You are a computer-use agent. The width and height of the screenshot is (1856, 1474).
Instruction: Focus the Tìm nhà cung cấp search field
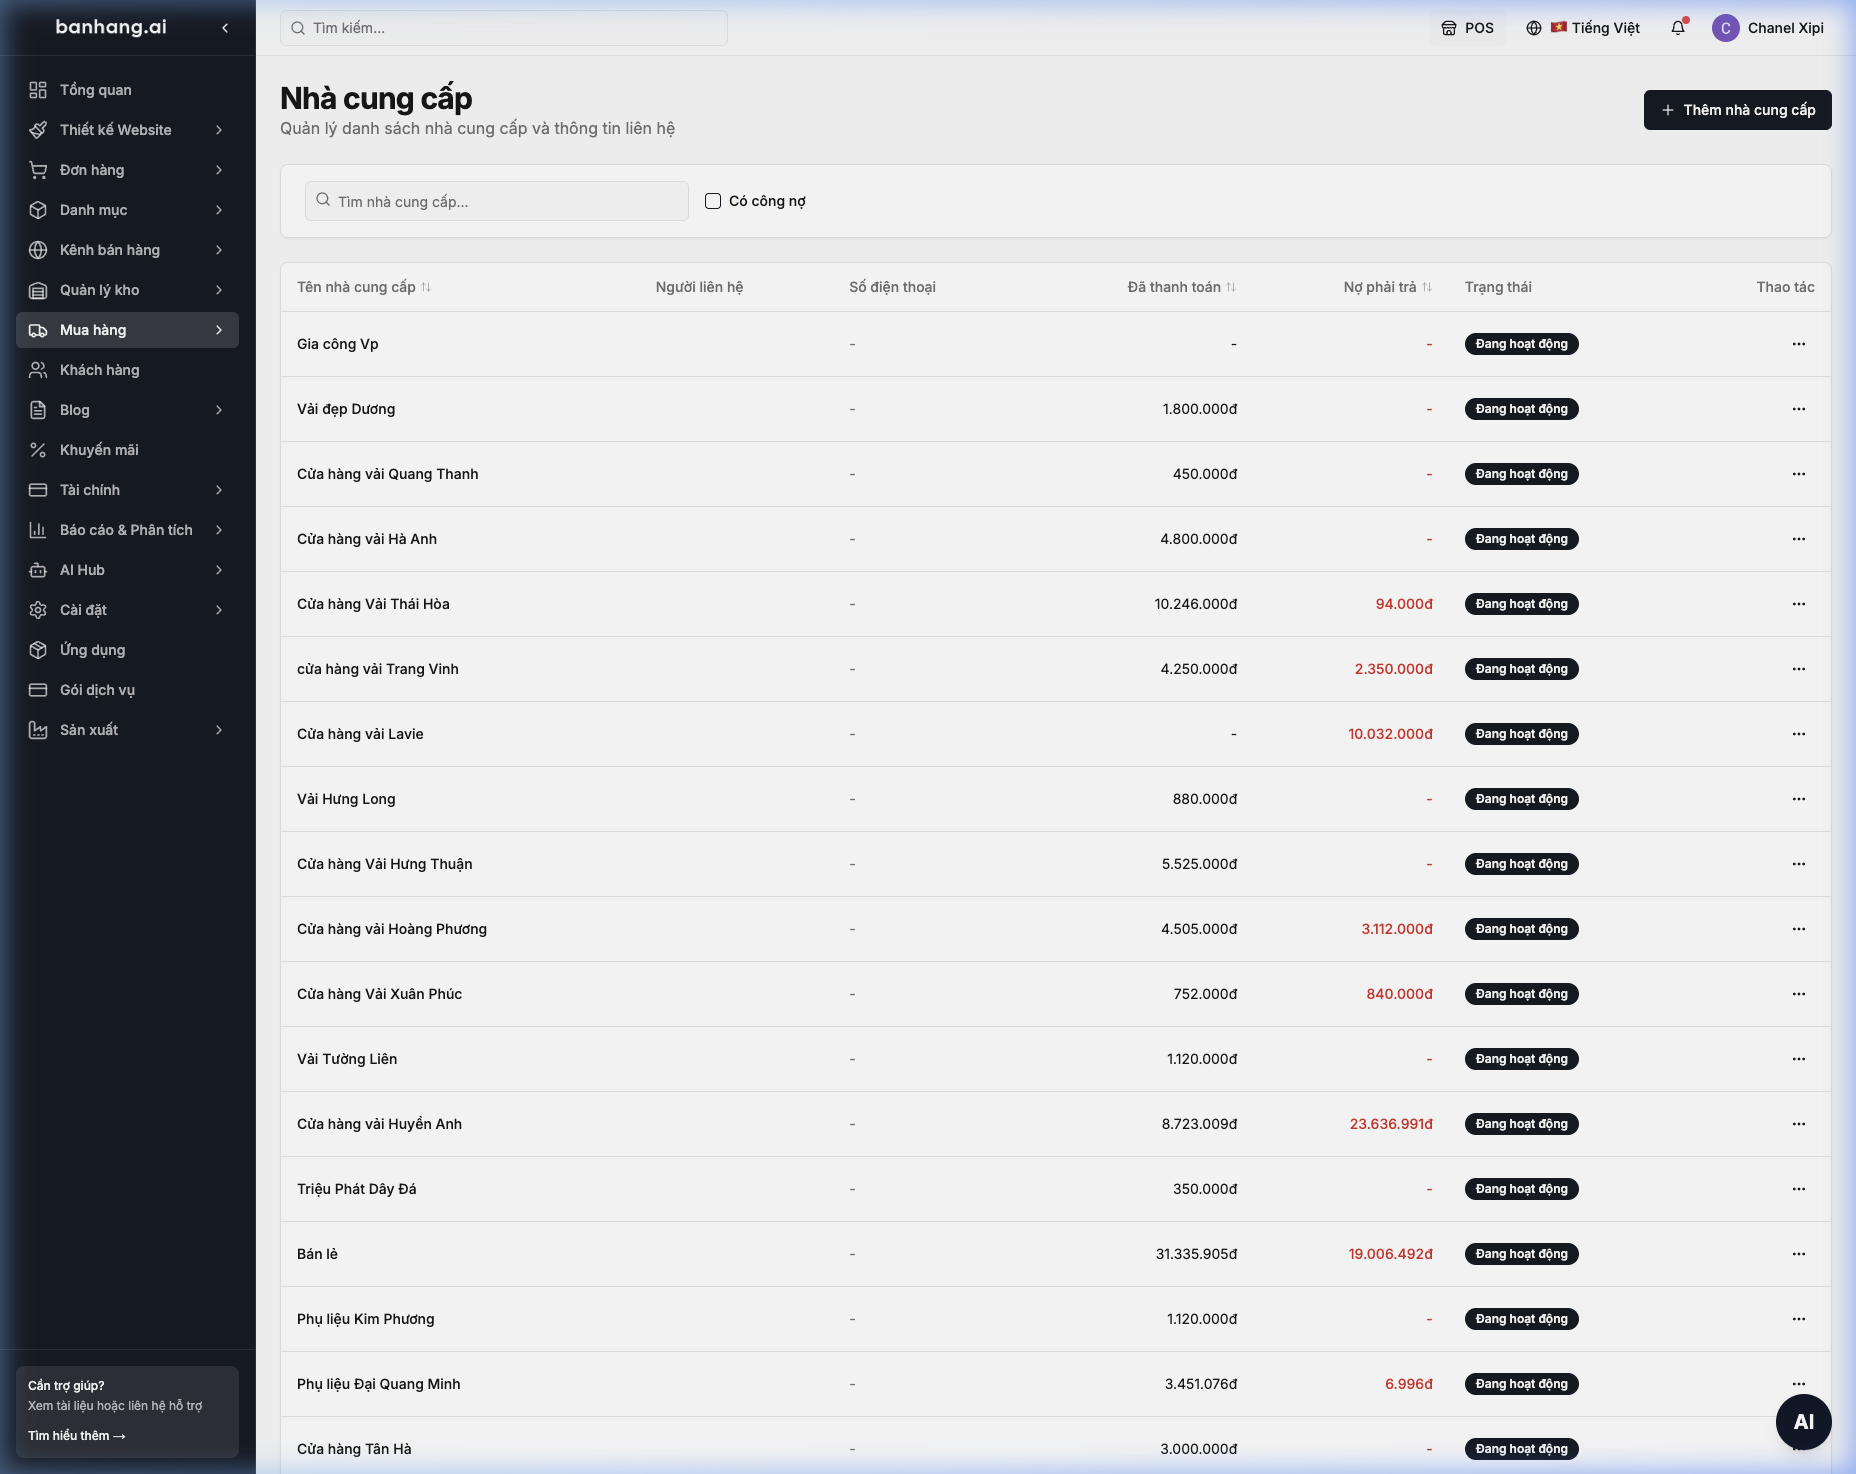coord(497,201)
